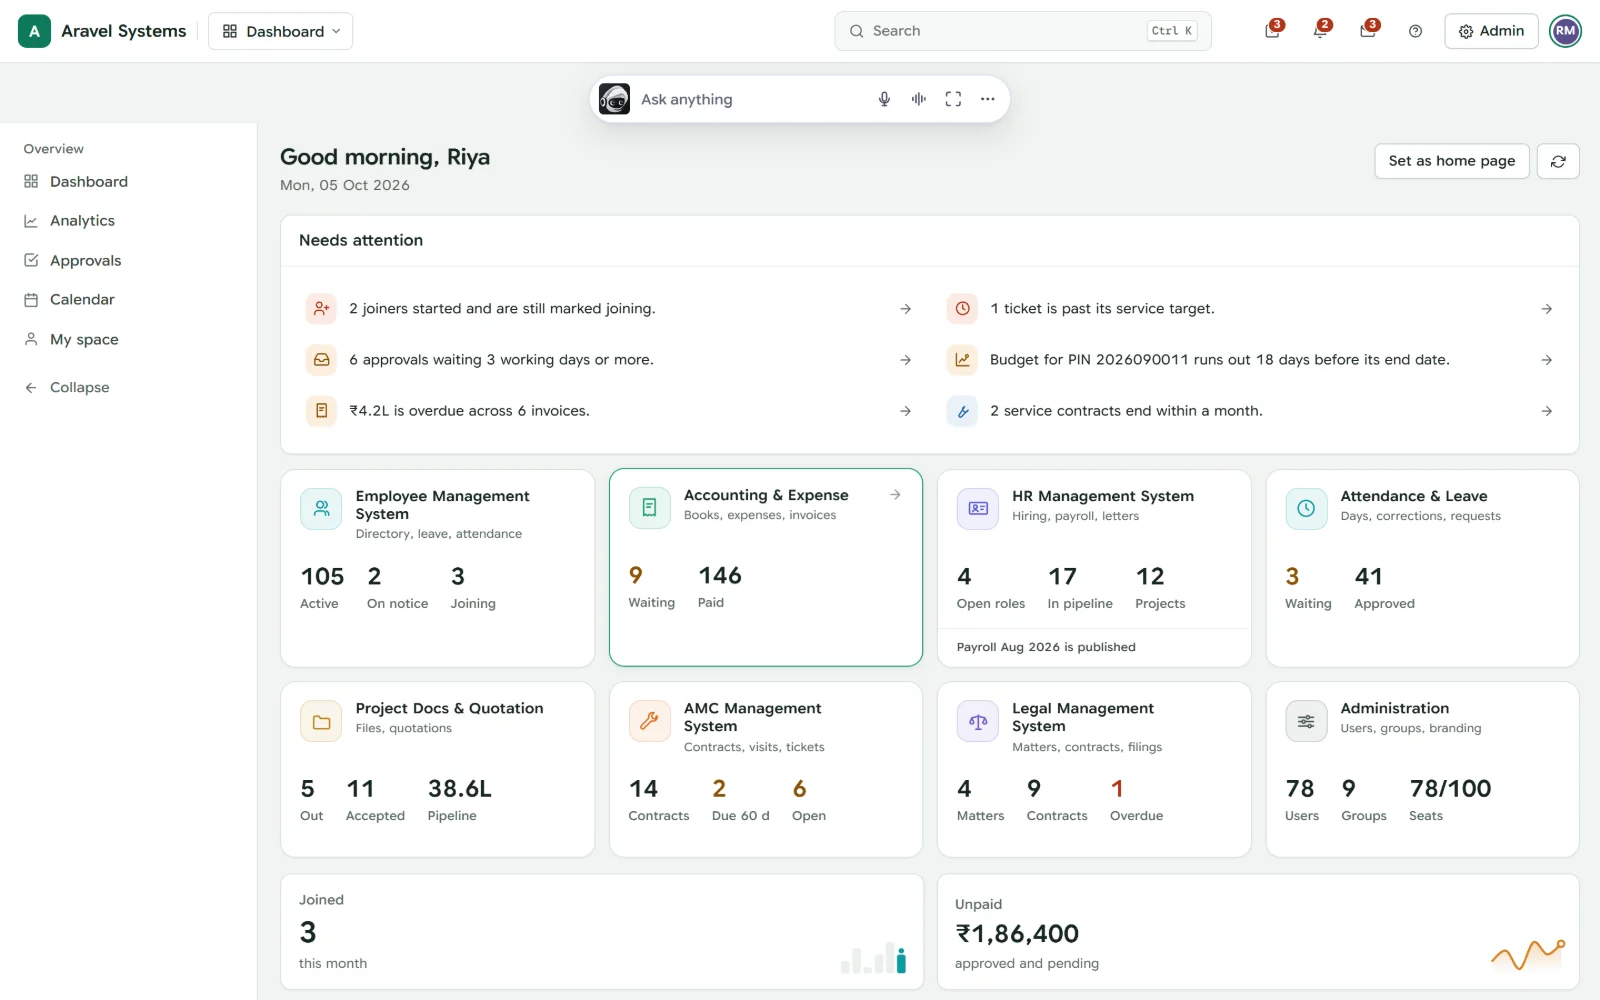Click the assistant avatar icon beside Ask anything
This screenshot has height=1000, width=1600.
tap(614, 99)
